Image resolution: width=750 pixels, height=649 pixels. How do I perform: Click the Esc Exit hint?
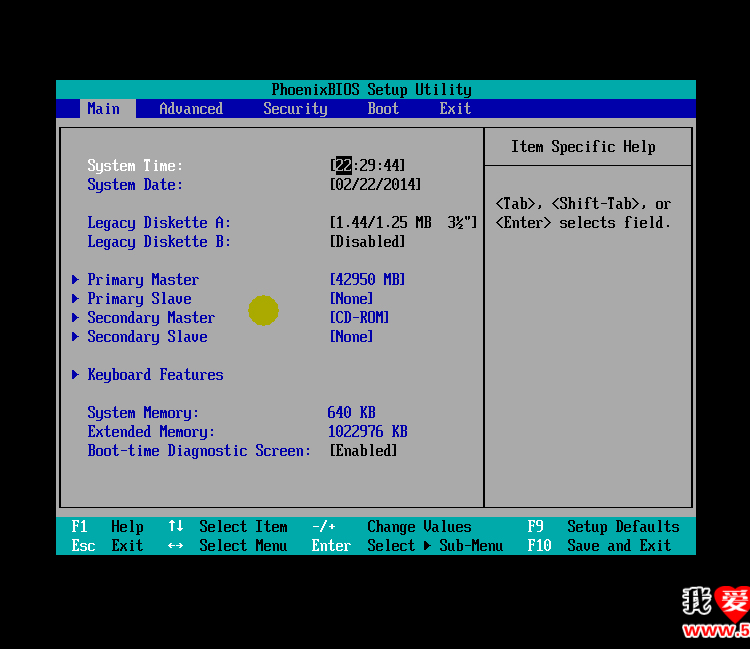coord(108,546)
